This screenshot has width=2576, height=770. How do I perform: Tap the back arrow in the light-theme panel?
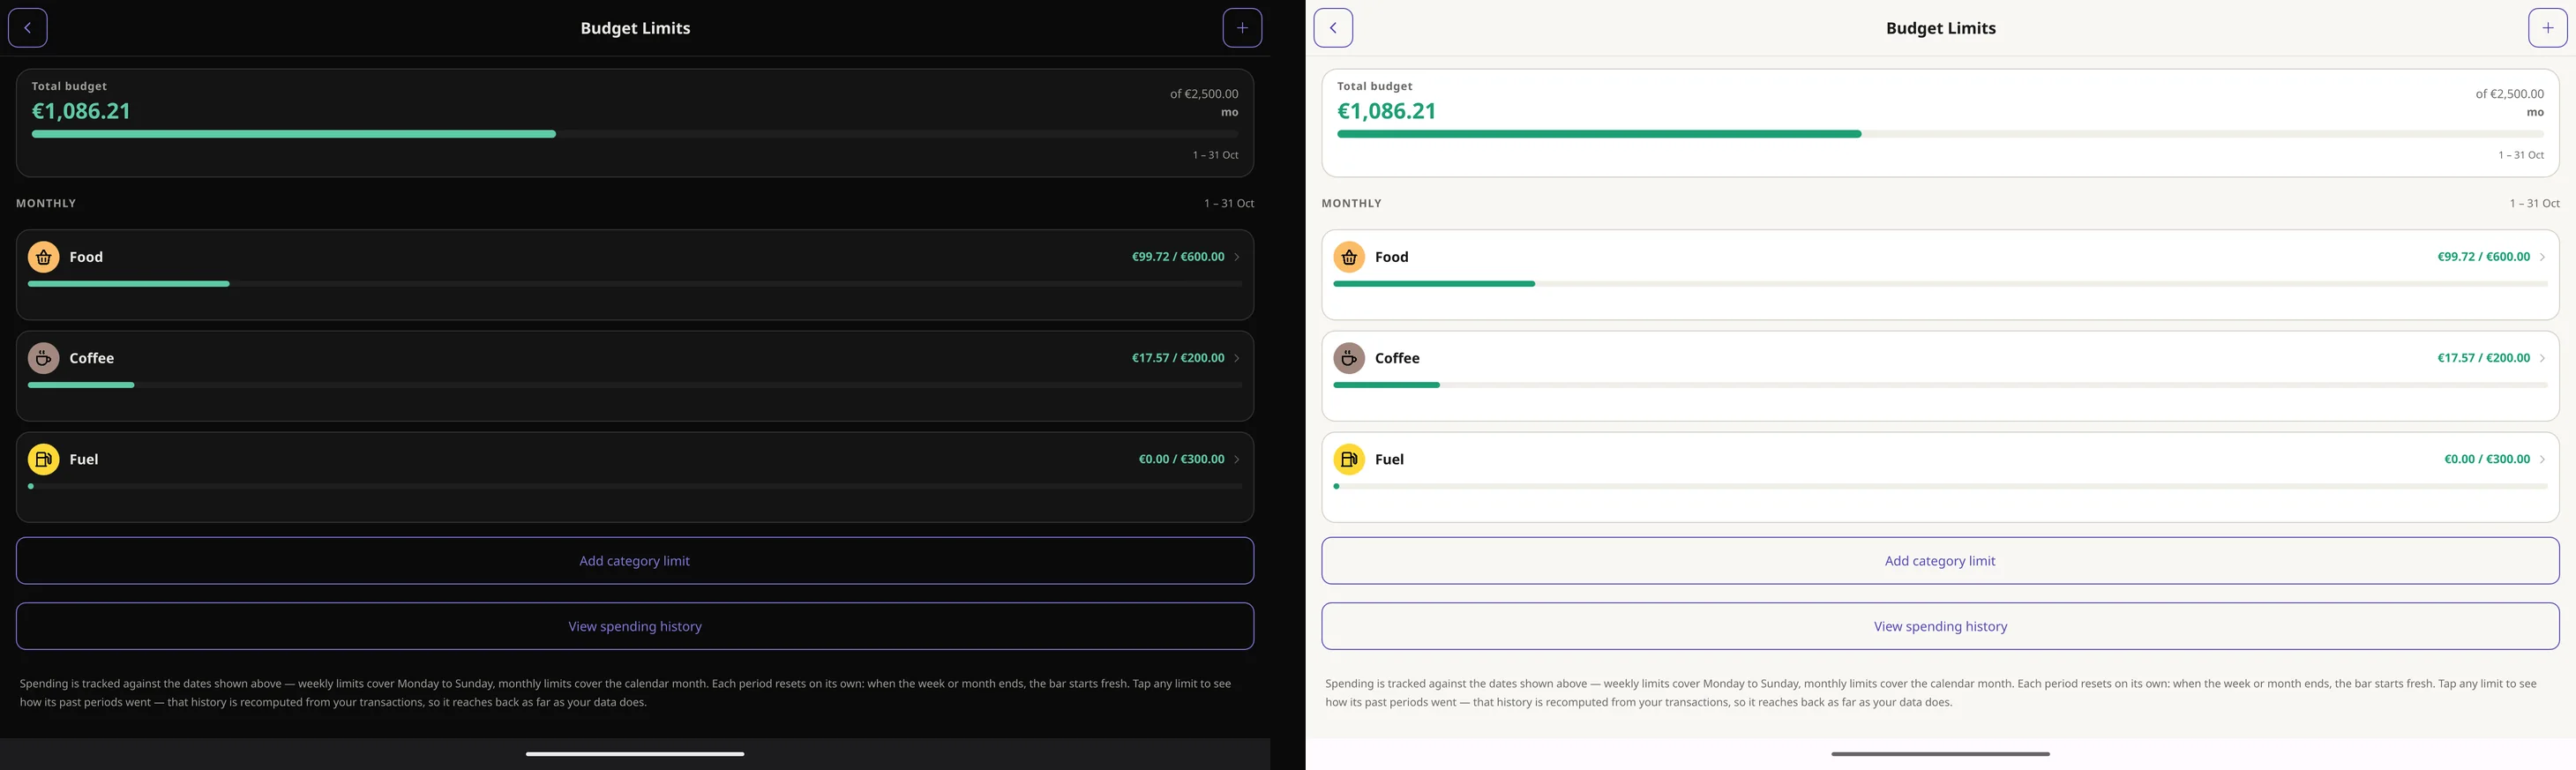1333,28
